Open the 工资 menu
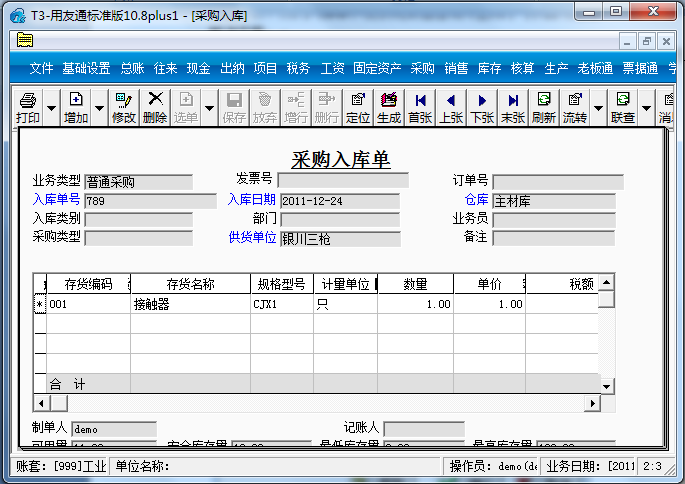 click(332, 68)
